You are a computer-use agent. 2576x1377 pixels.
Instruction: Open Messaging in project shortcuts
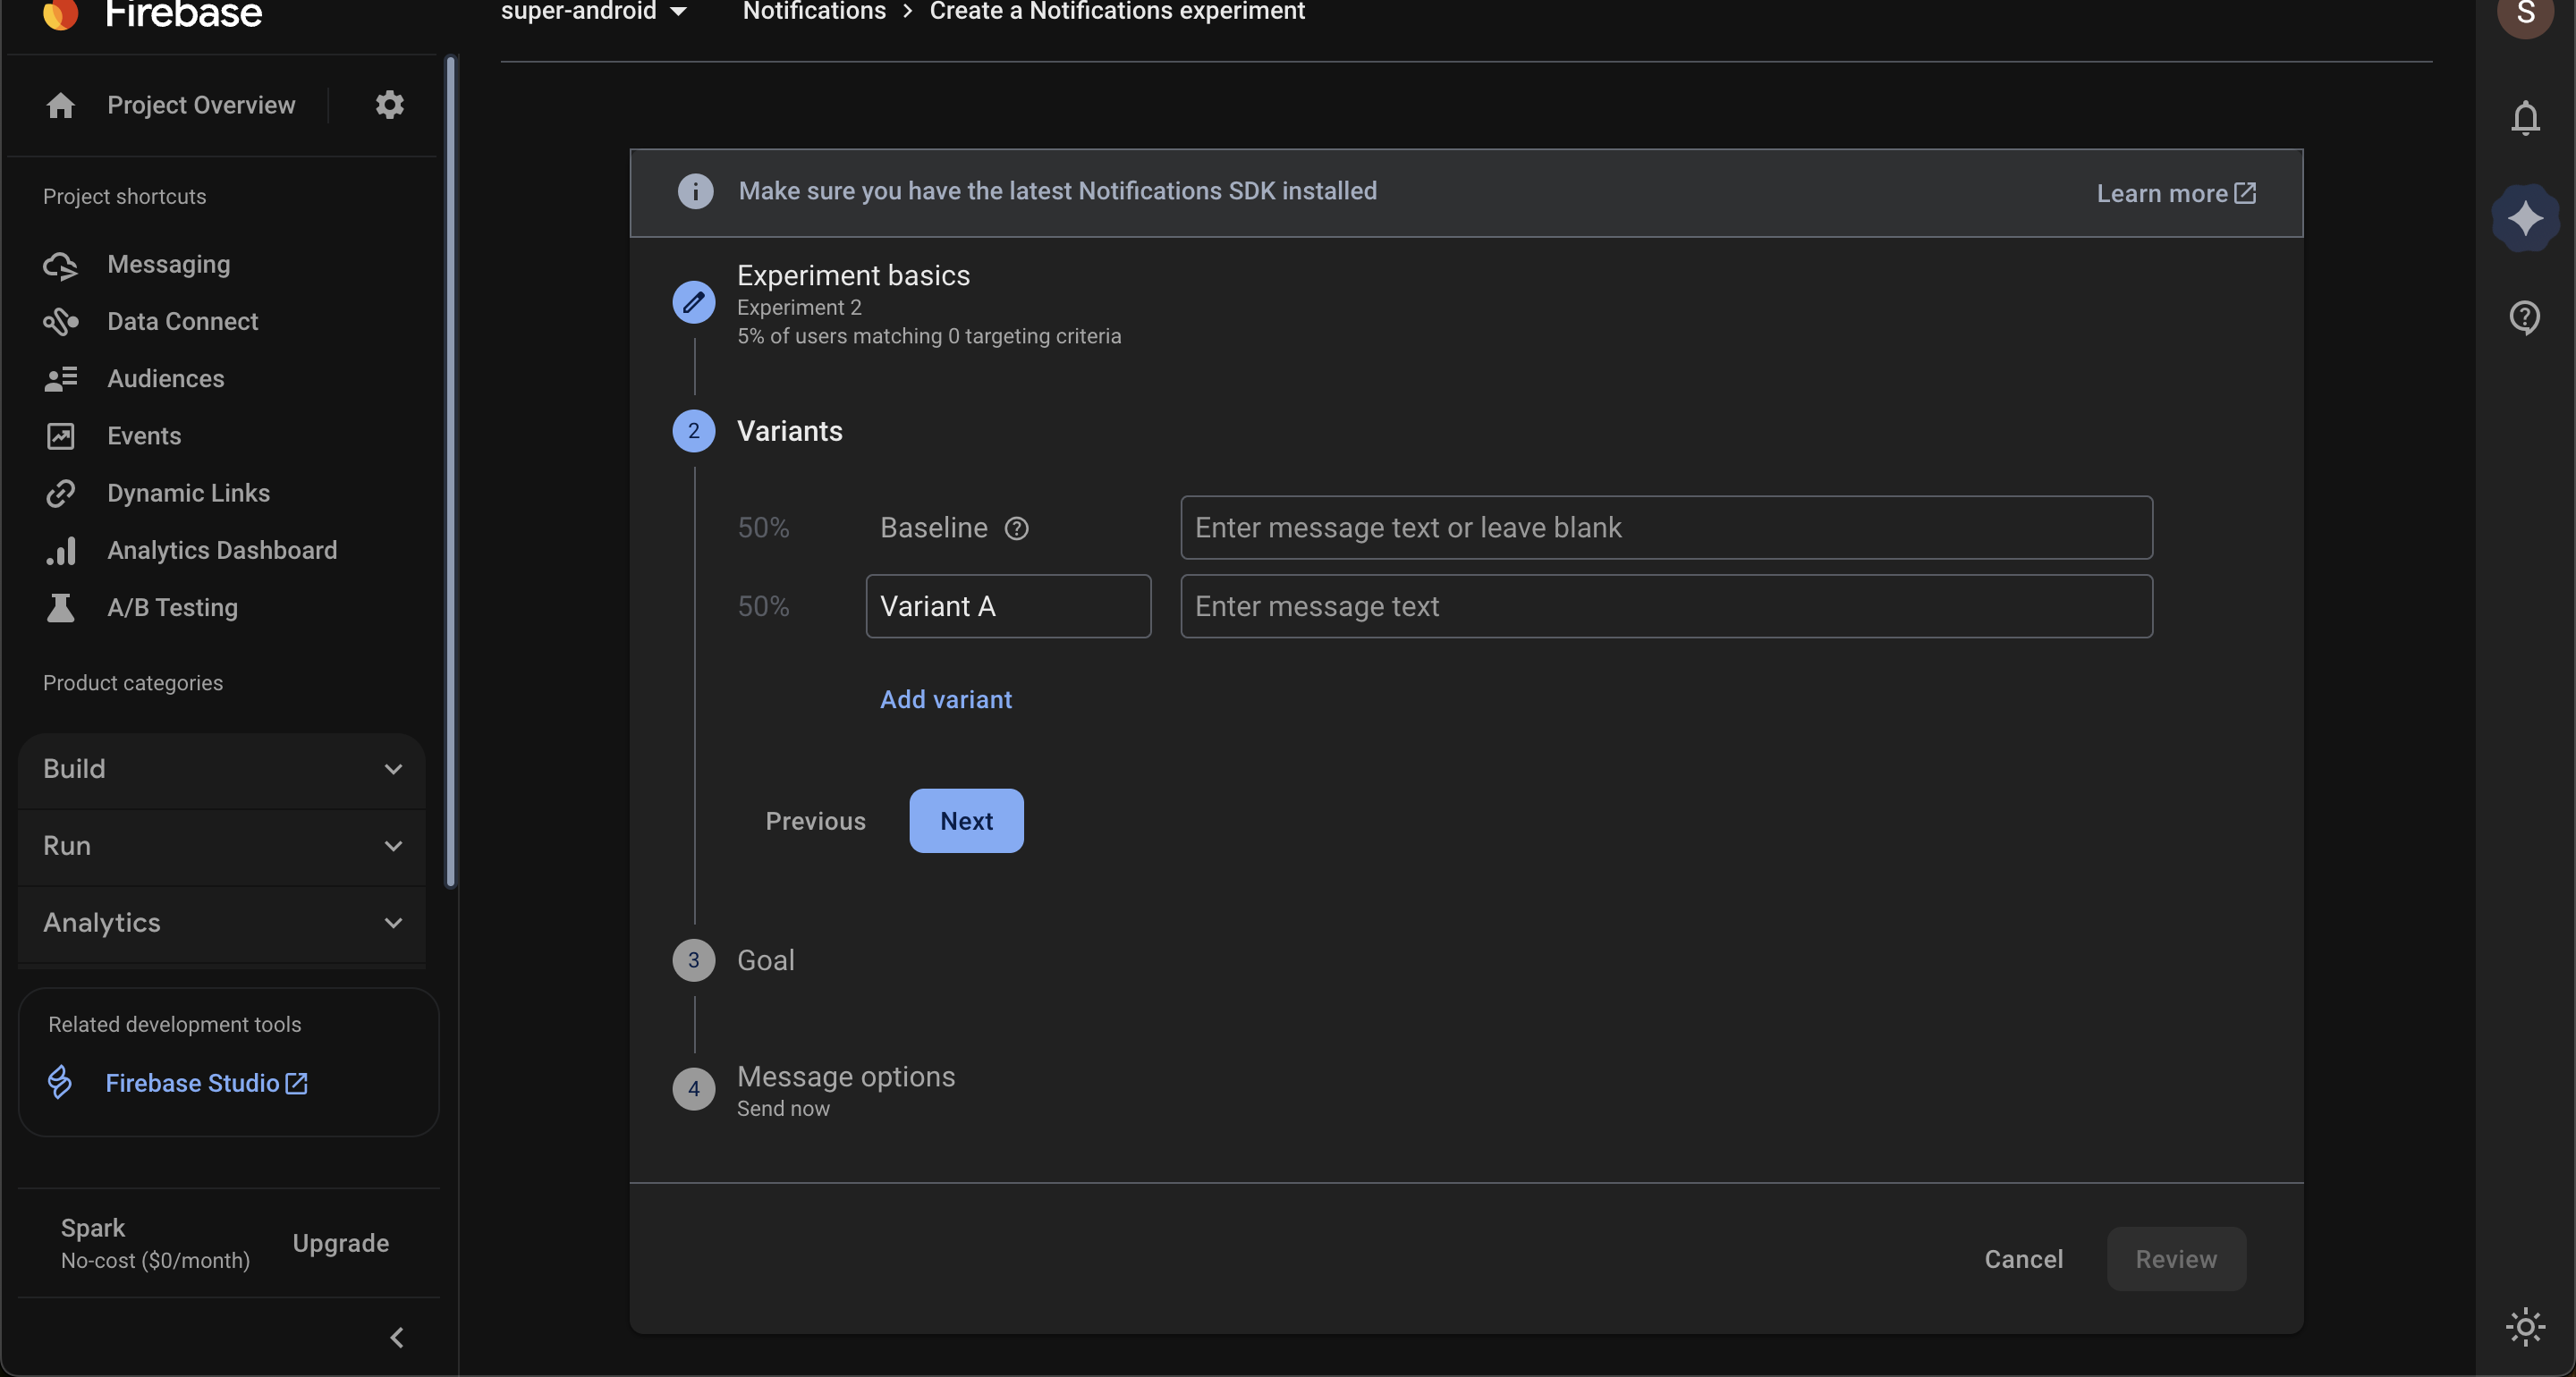[x=168, y=264]
